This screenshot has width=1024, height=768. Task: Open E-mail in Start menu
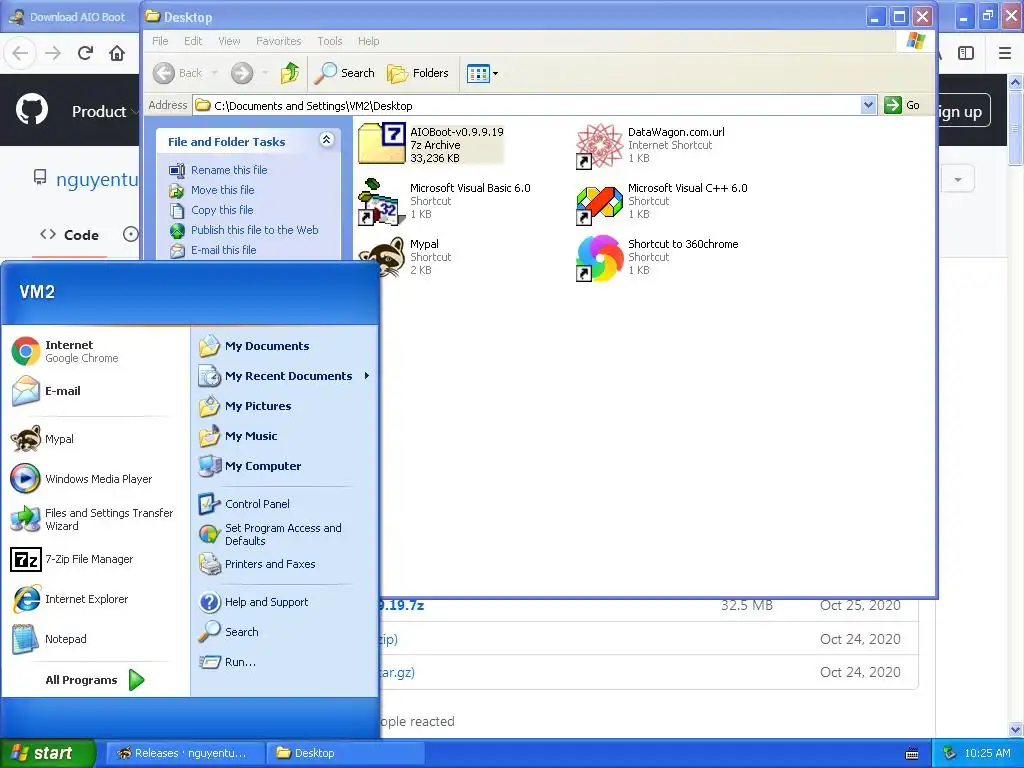click(95, 391)
